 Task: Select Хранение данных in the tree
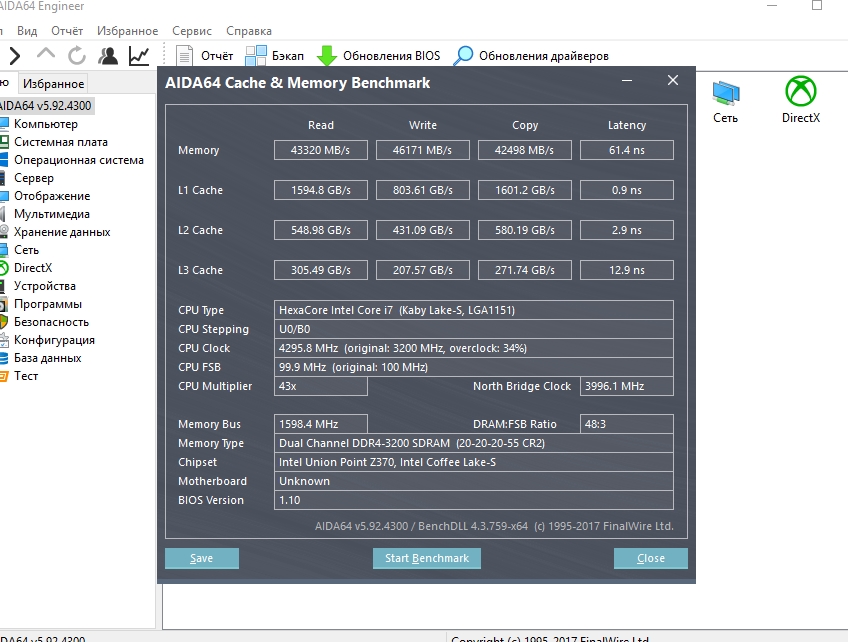tap(62, 232)
